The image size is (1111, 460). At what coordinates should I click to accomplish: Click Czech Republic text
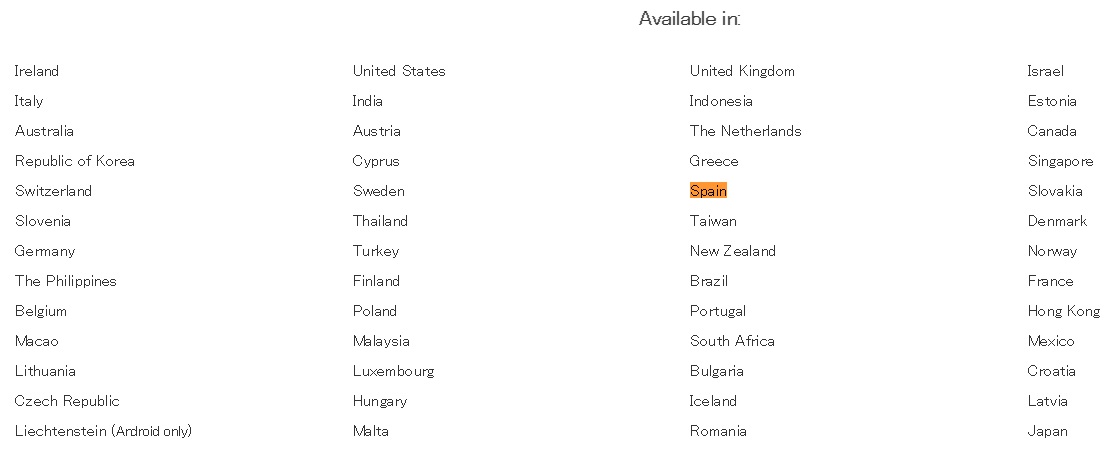[x=67, y=401]
